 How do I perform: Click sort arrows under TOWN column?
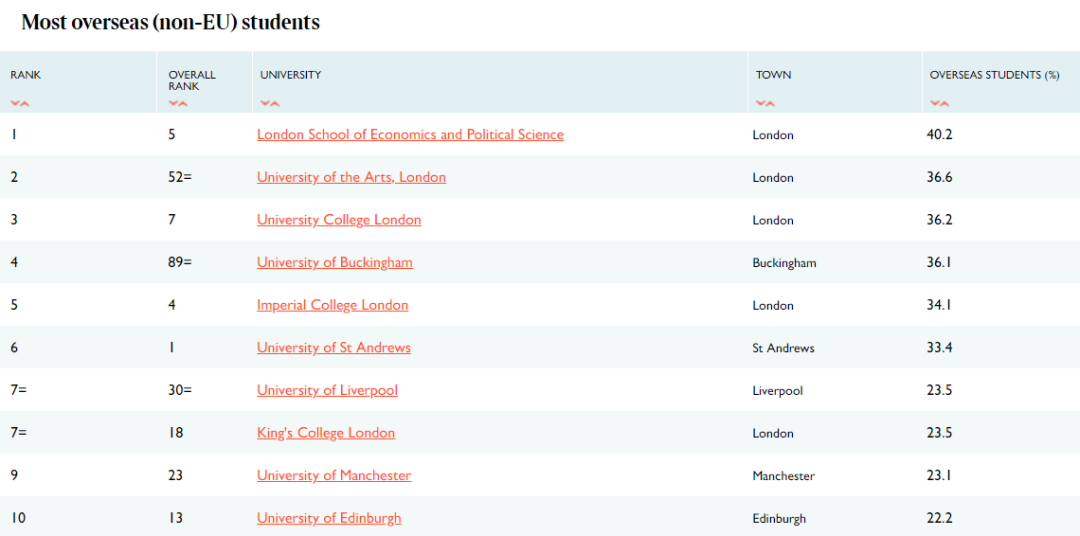(x=765, y=103)
